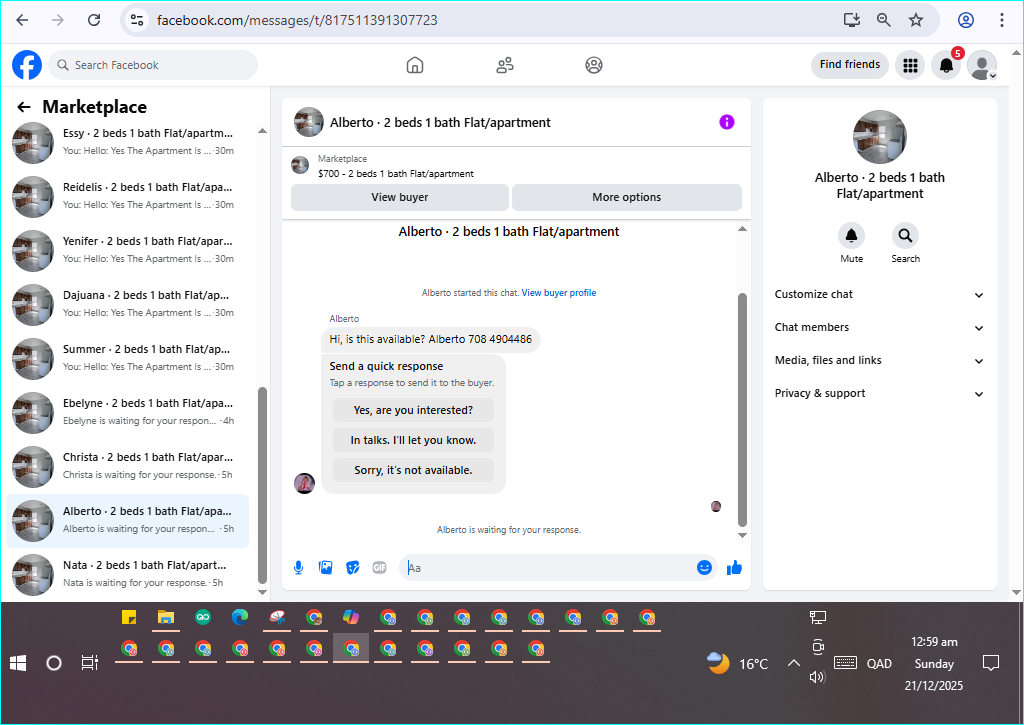The height and width of the screenshot is (725, 1024).
Task: Open the notifications bell with badge
Action: coord(946,65)
